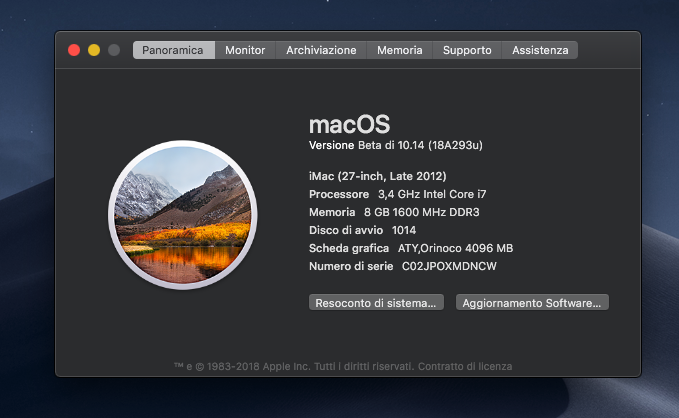The width and height of the screenshot is (679, 418).
Task: Click processor value 3,4 GHz Intel Core i7
Action: [432, 194]
